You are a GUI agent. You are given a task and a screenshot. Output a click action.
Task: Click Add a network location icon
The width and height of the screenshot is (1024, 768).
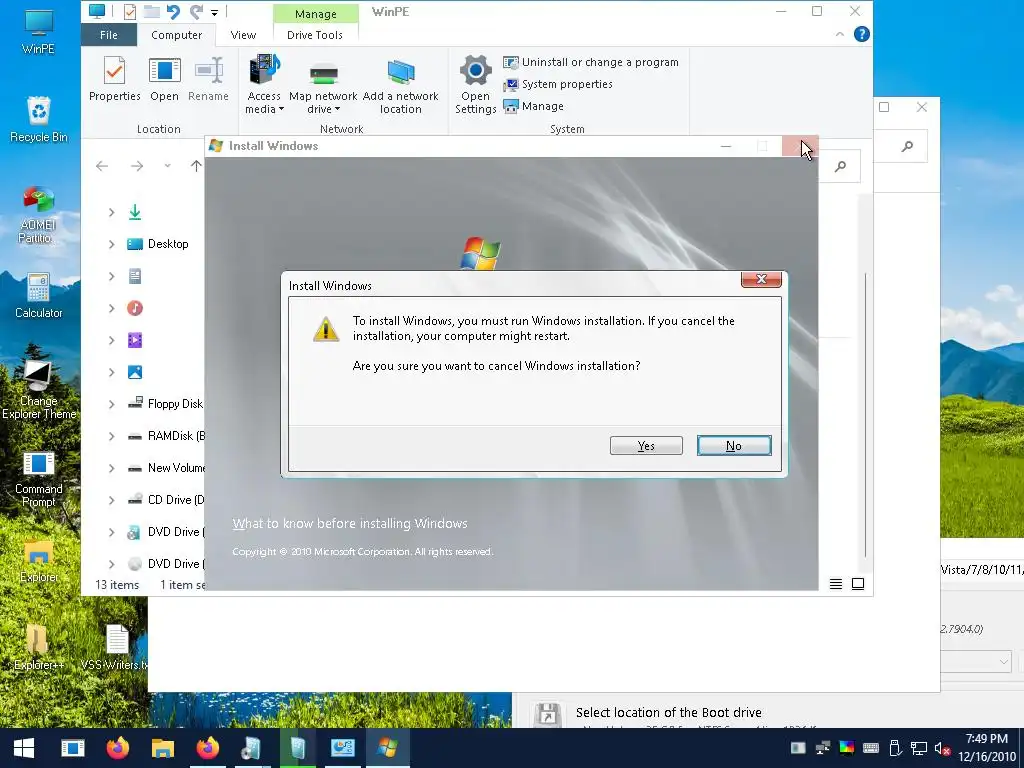tap(400, 84)
